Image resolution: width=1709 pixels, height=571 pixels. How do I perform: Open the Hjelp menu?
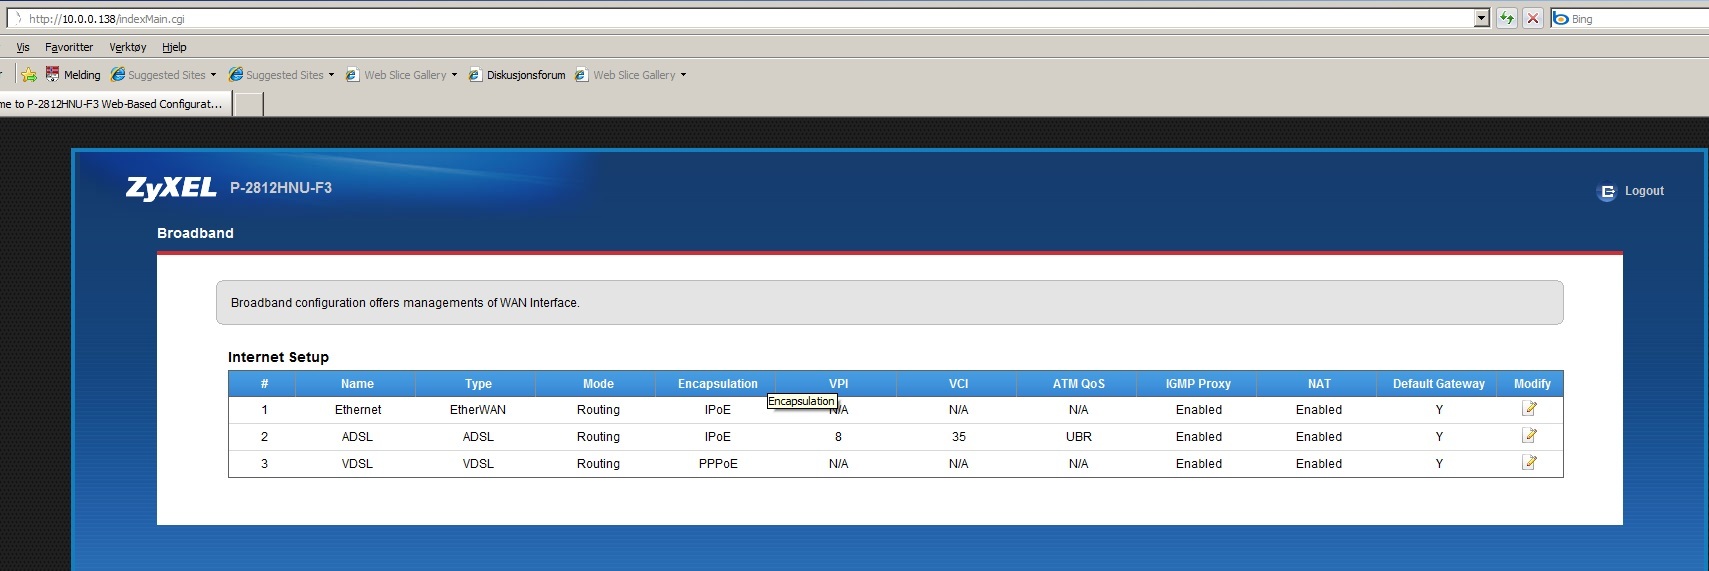[x=174, y=47]
